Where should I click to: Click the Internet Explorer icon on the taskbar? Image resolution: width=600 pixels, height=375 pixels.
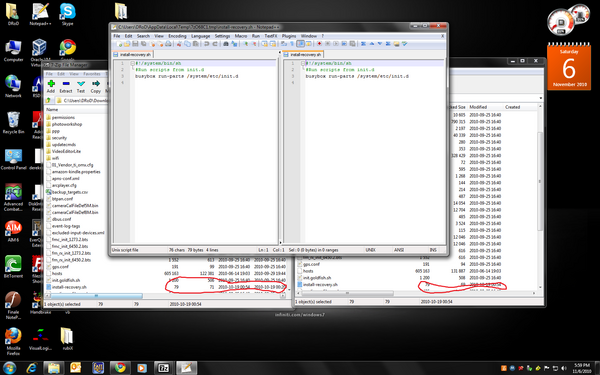pos(32,368)
